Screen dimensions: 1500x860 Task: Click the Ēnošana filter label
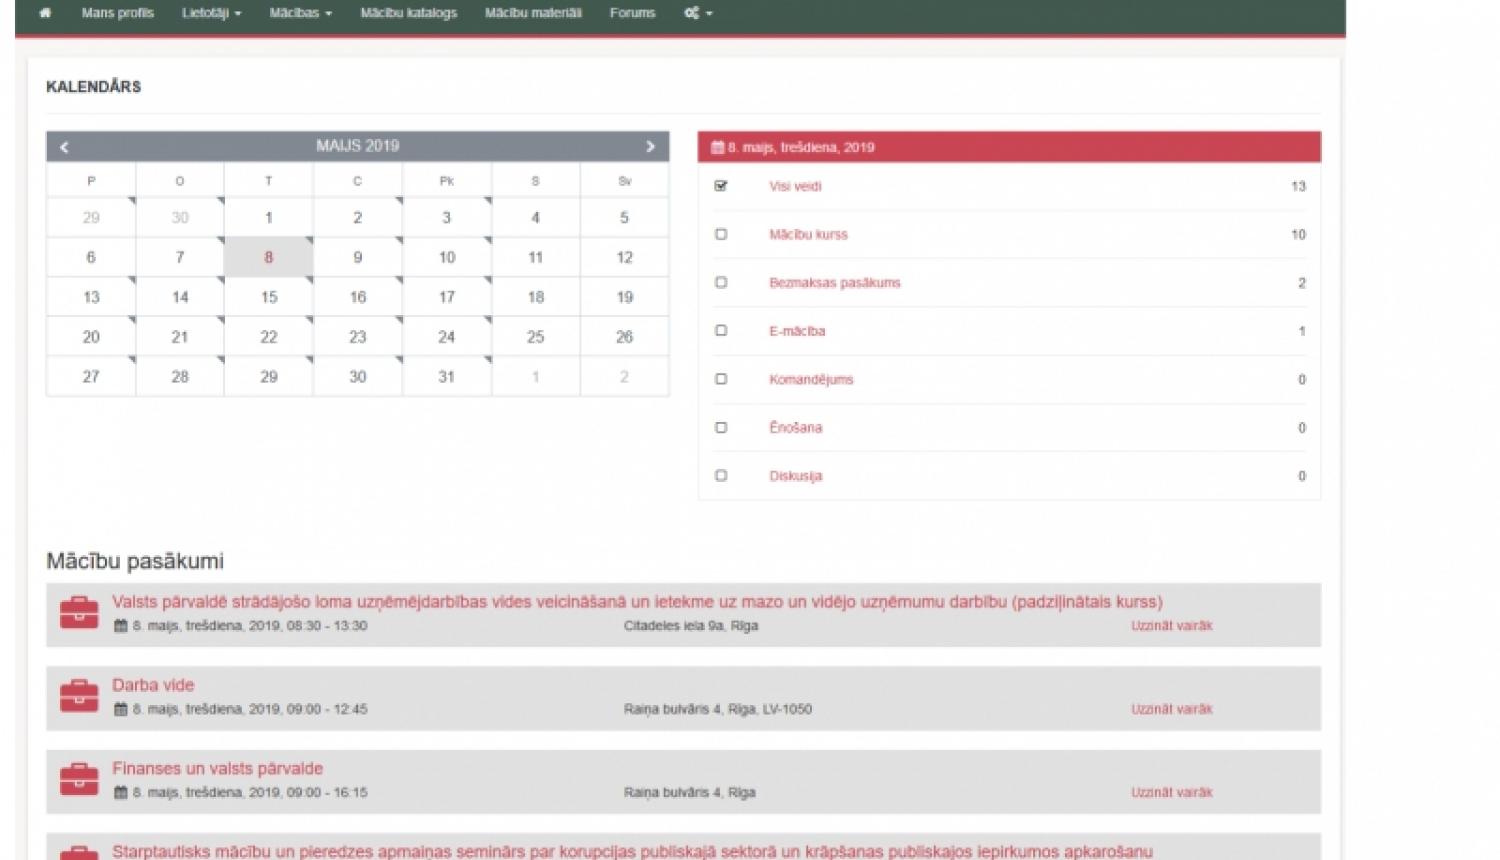coord(796,427)
